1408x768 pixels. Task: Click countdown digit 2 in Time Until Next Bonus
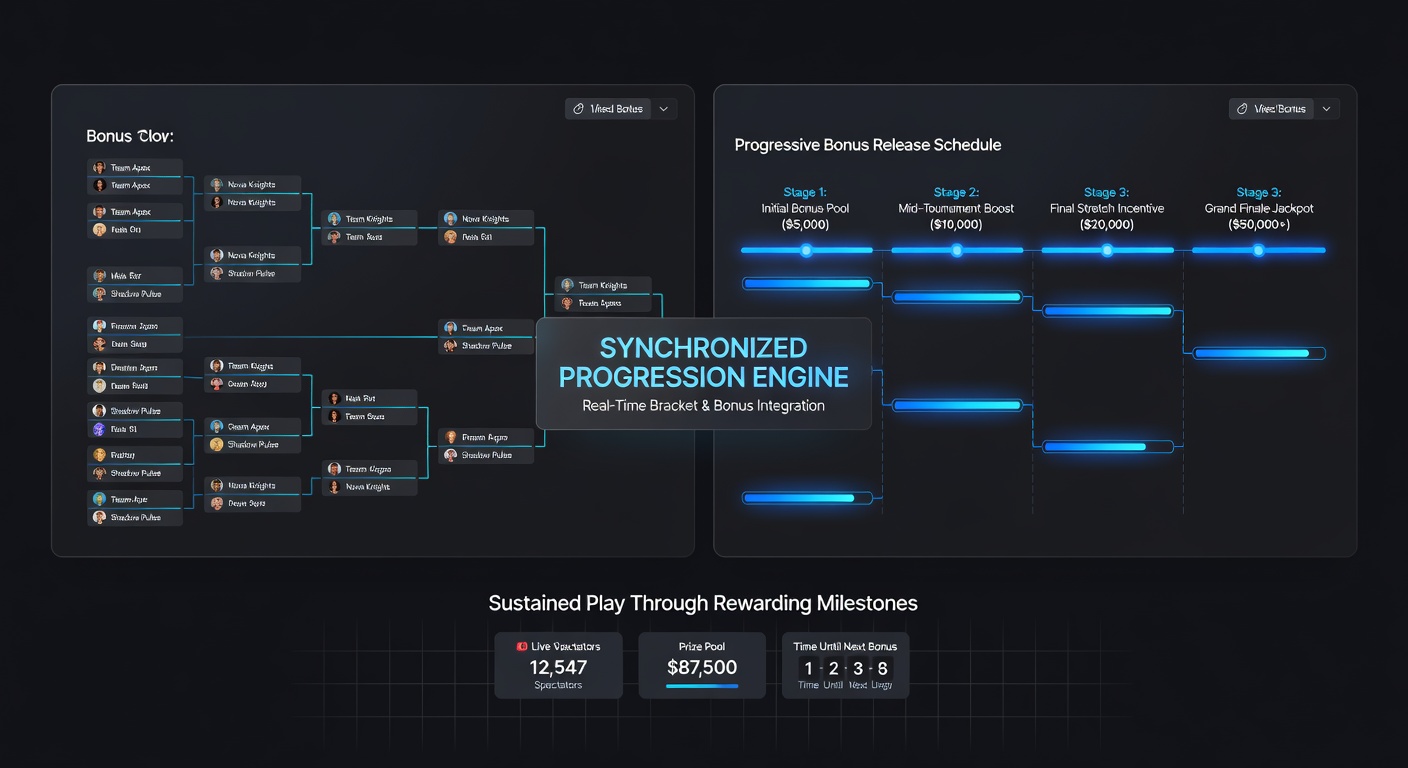pyautogui.click(x=833, y=668)
